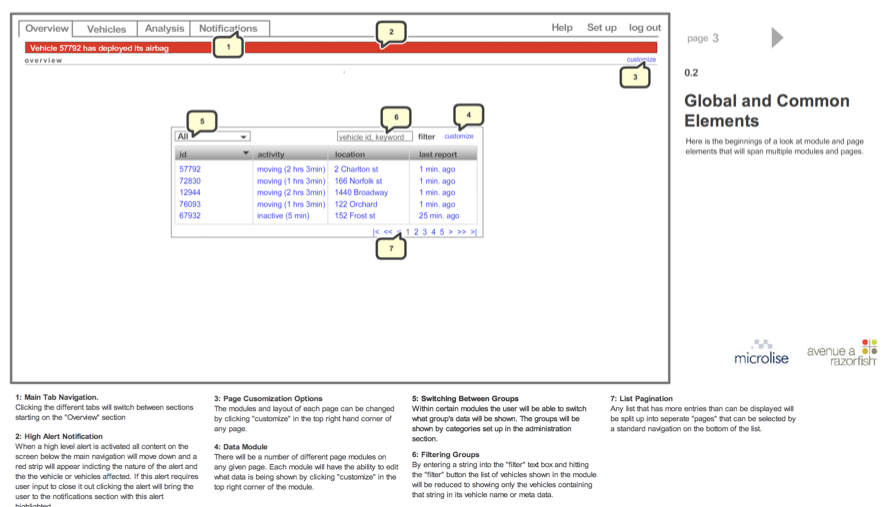
Task: Click the 25 min. ago last report
Action: pyautogui.click(x=439, y=216)
